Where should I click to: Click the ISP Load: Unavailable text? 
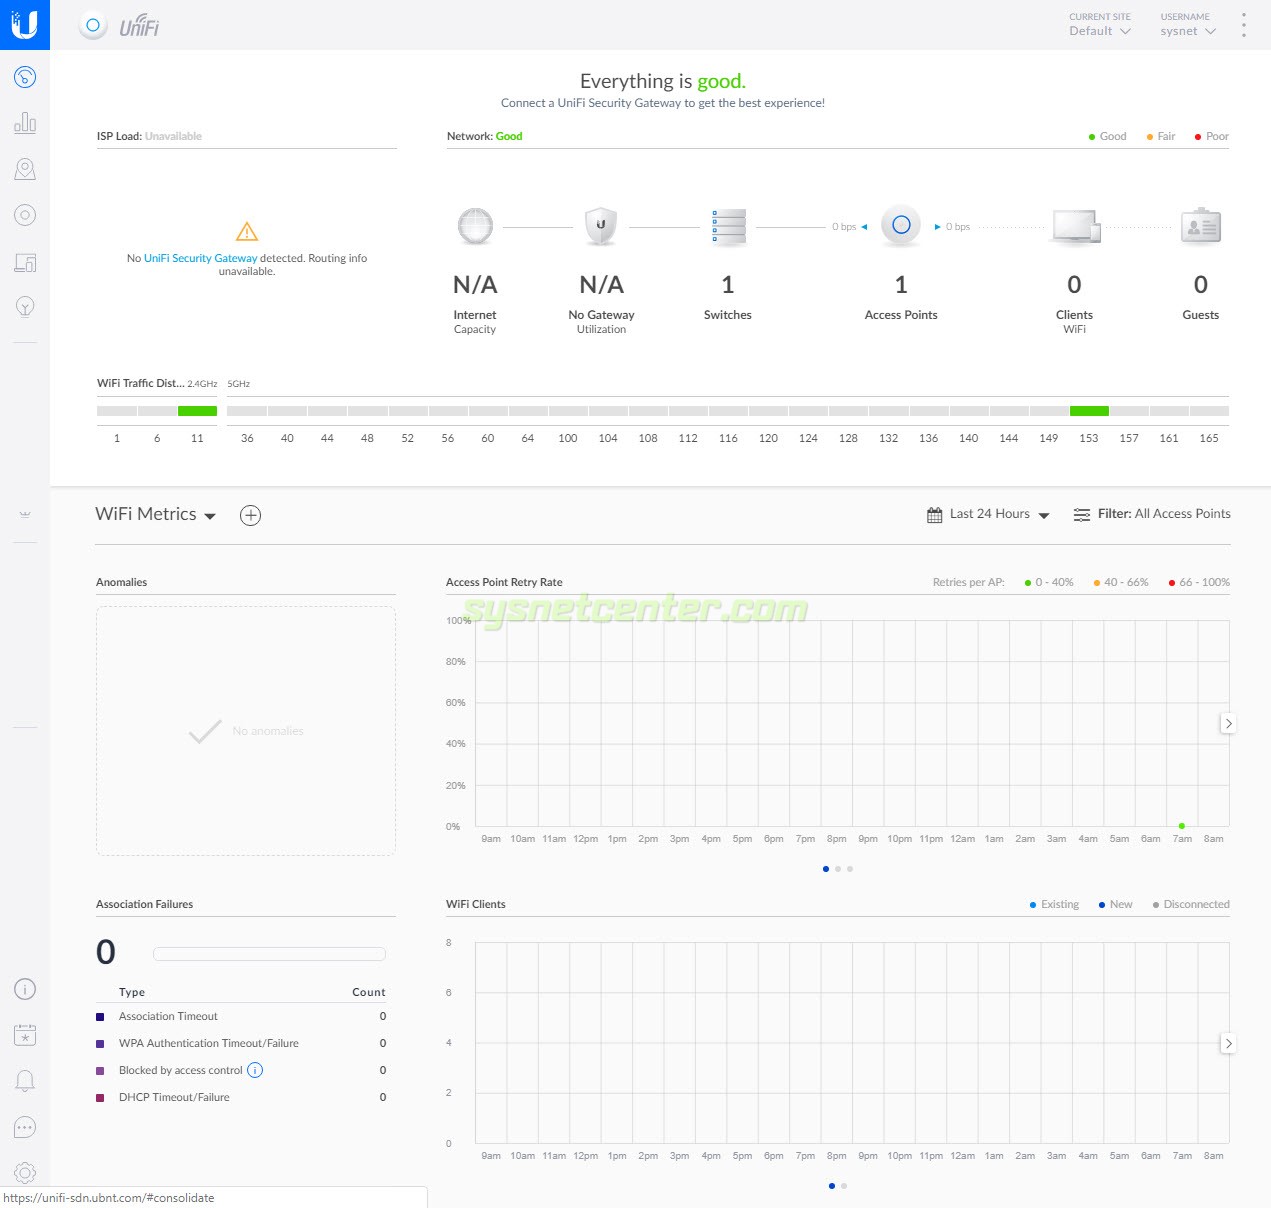[x=149, y=136]
